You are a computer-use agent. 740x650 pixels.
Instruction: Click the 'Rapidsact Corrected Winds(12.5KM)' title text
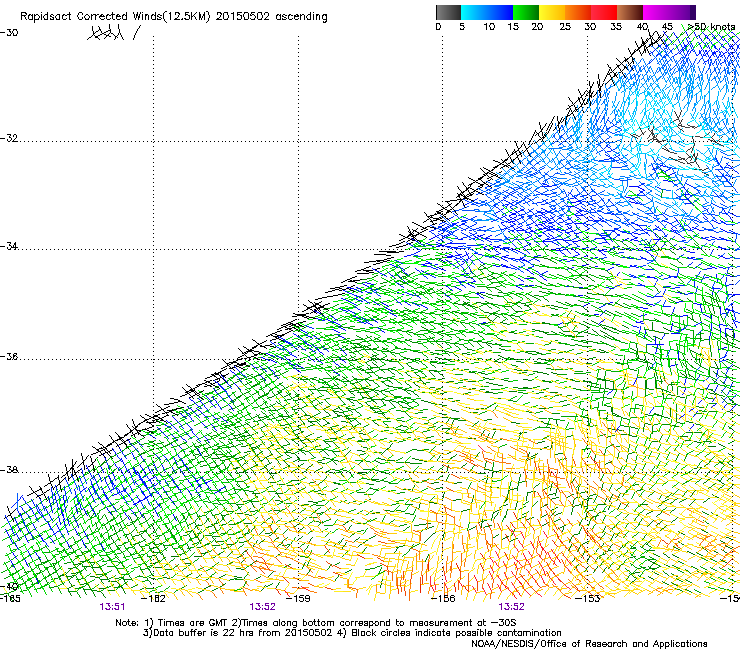coord(115,17)
